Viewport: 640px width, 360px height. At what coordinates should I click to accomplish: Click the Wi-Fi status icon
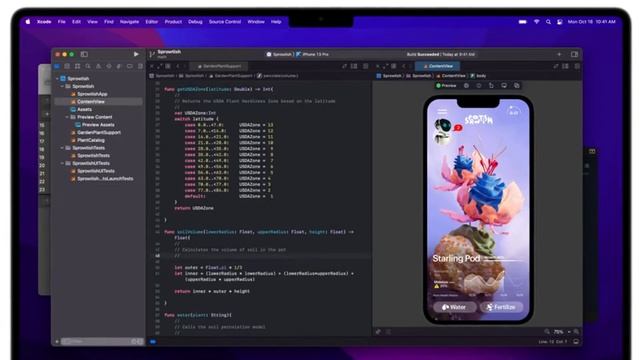pos(537,22)
